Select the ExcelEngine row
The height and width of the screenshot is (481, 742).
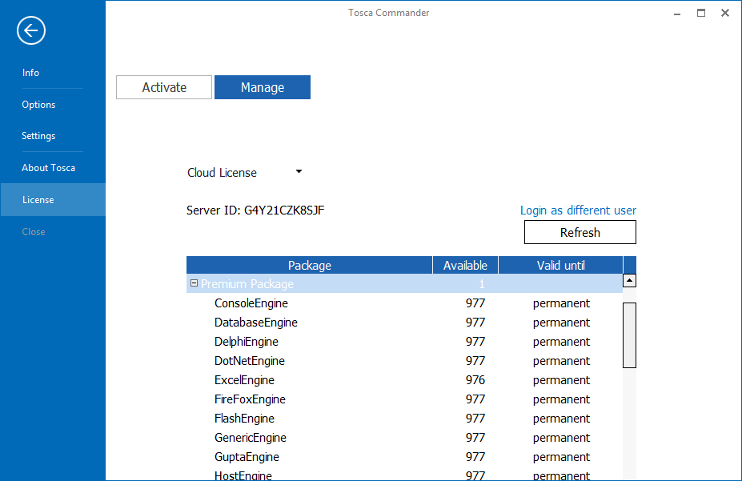244,380
